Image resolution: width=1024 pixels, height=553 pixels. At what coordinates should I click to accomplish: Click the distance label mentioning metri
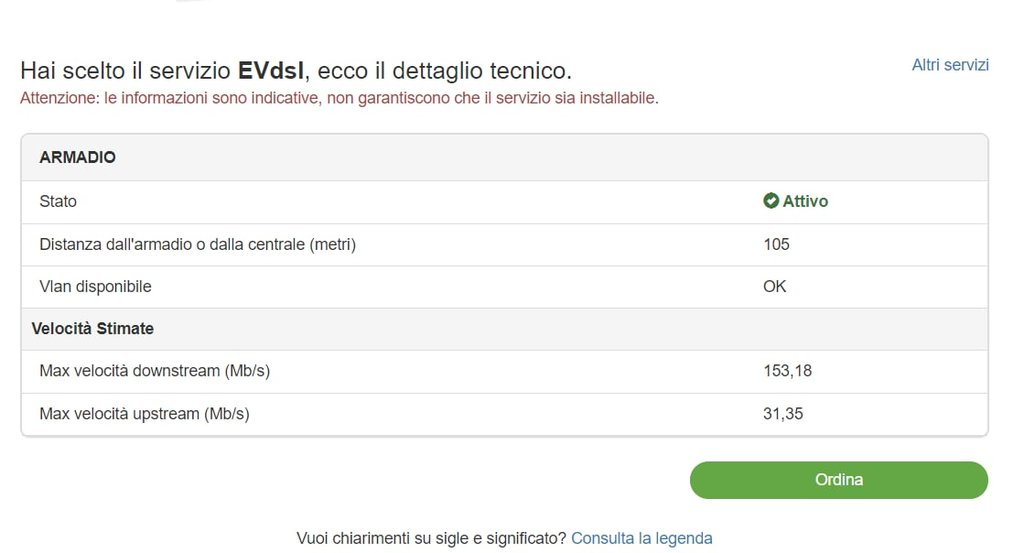tap(197, 244)
